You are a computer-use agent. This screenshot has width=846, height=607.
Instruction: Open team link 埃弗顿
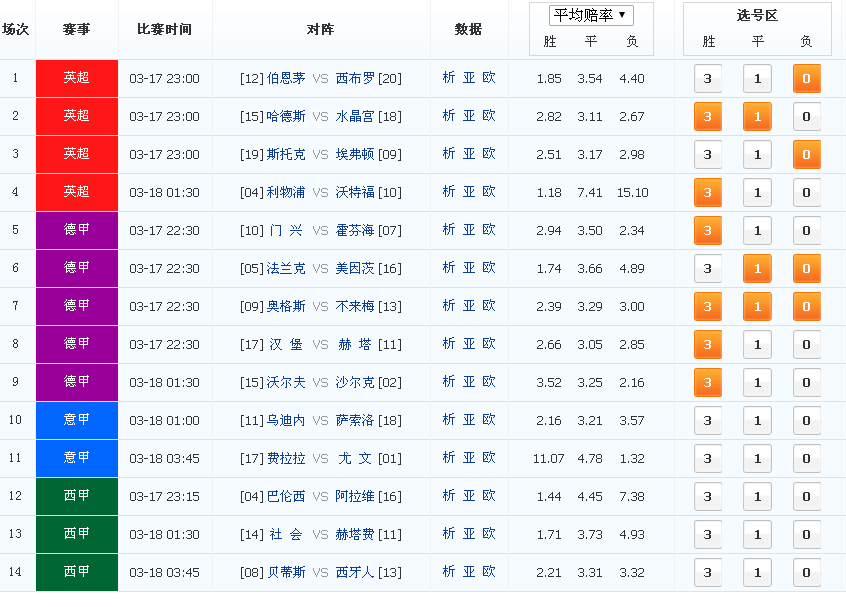(x=355, y=154)
